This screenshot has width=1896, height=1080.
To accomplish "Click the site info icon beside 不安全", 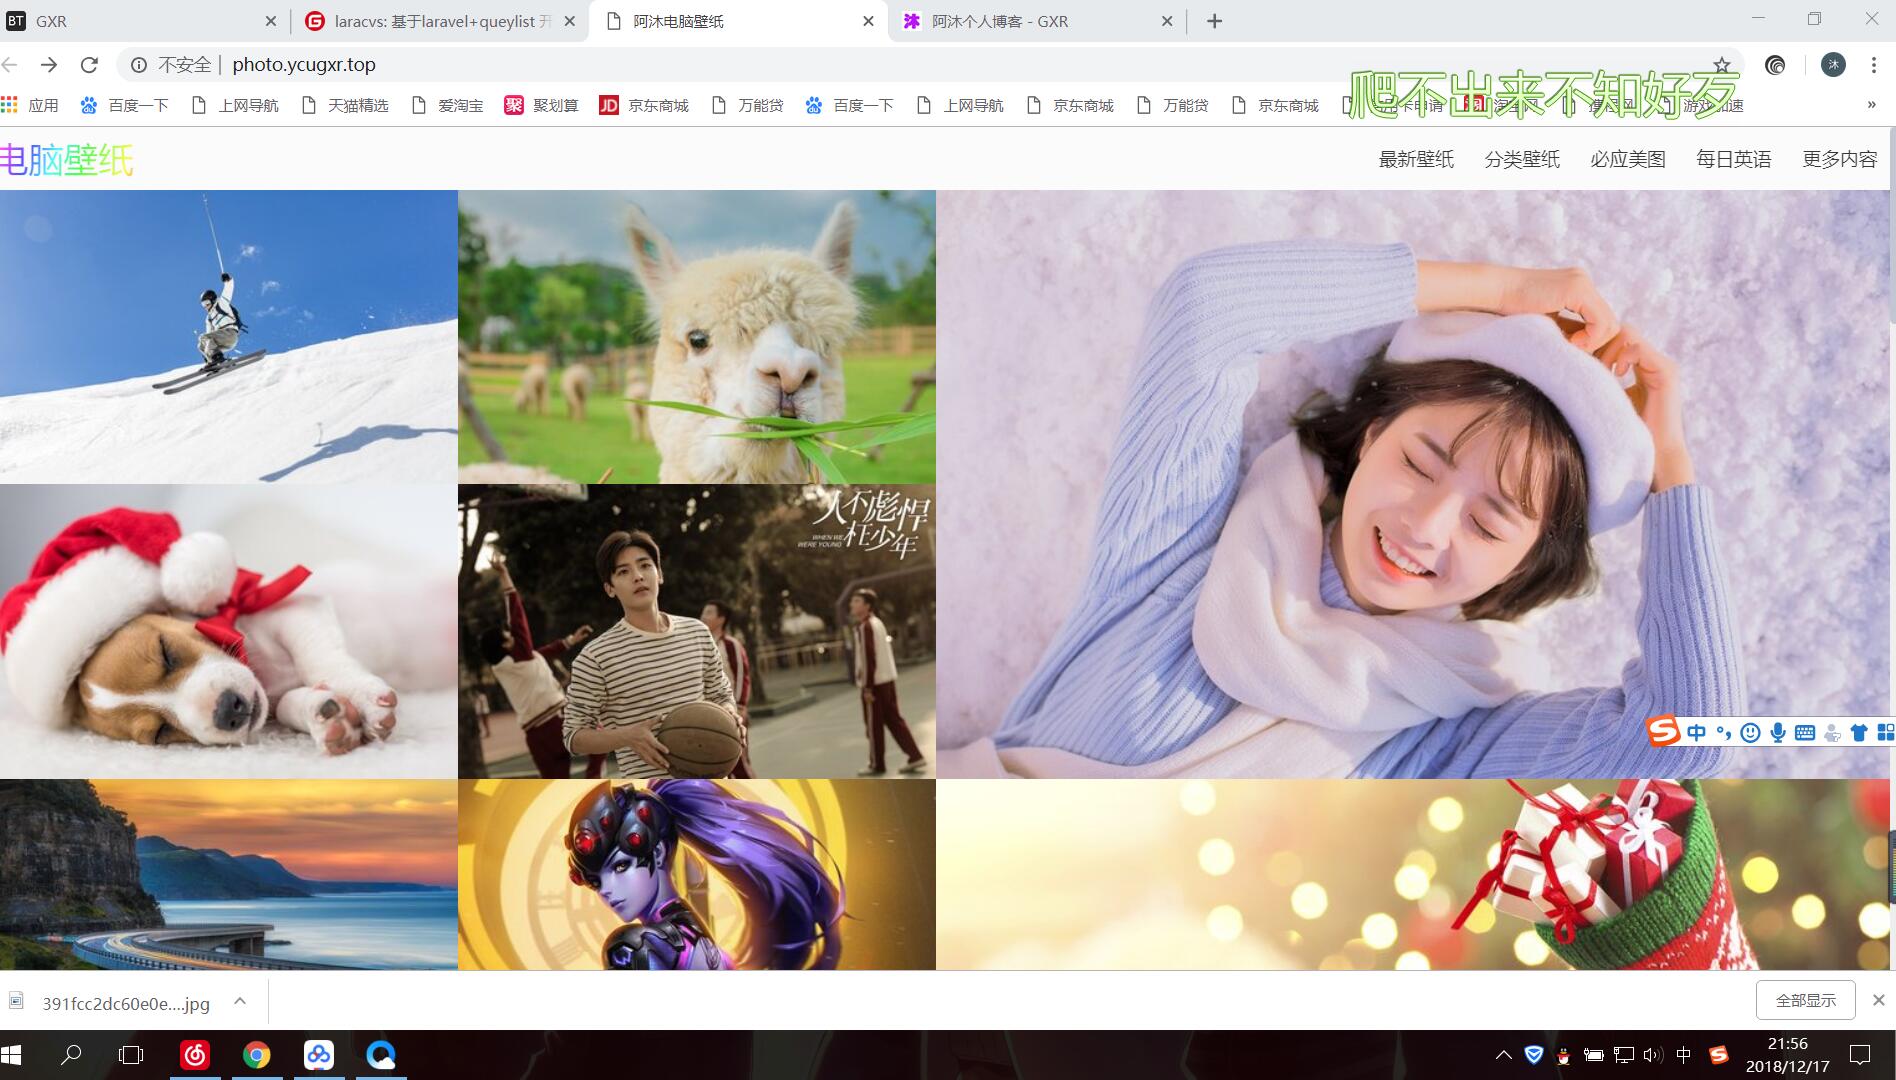I will 139,65.
